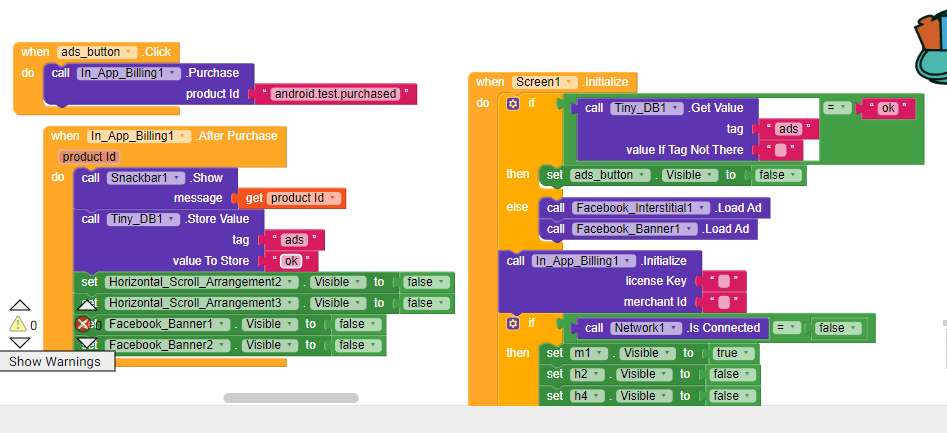Edit empty license Key text field
The height and width of the screenshot is (433, 947).
click(724, 281)
